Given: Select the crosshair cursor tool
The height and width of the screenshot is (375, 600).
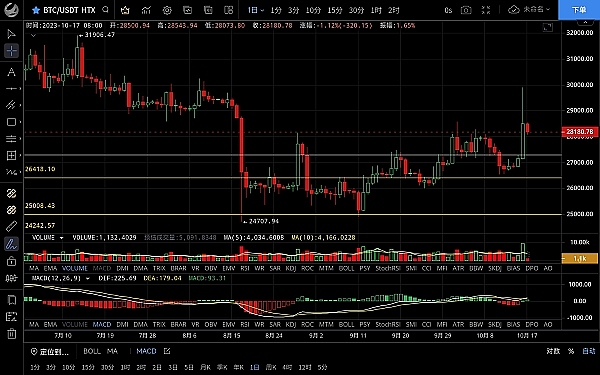Looking at the screenshot, I should tap(11, 51).
